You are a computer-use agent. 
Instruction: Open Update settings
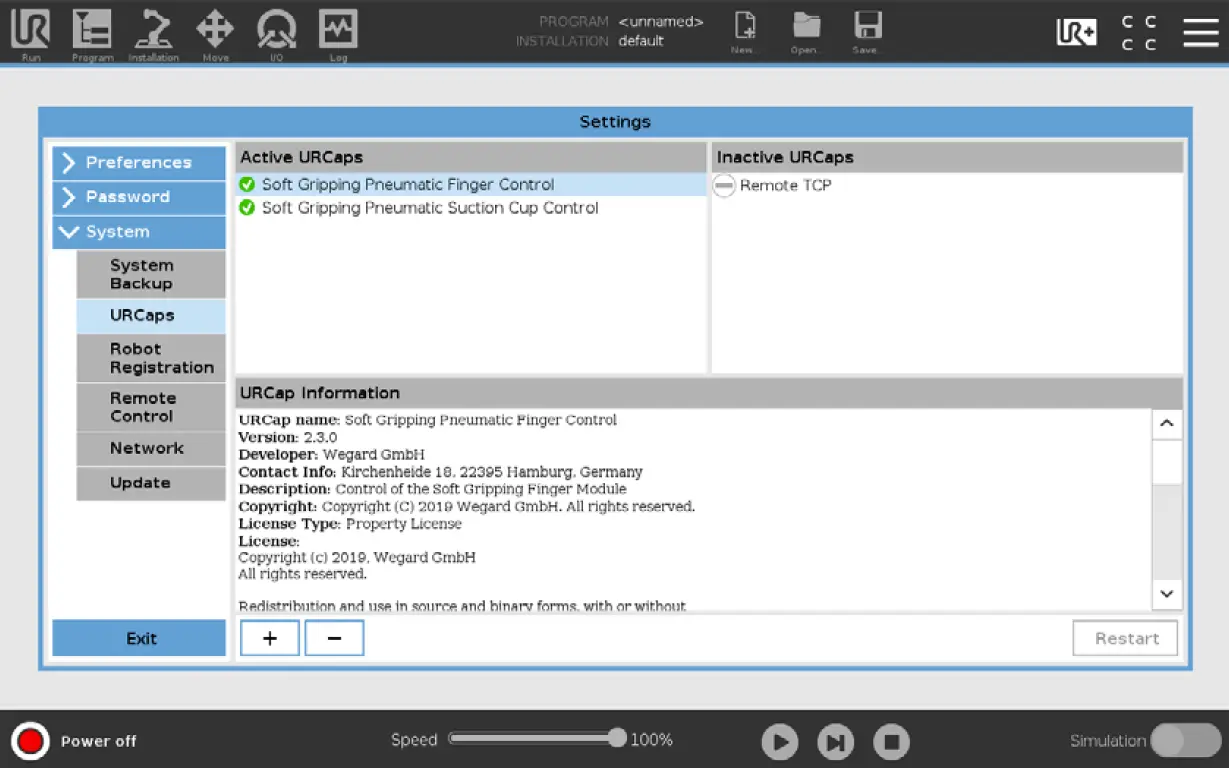[x=151, y=483]
